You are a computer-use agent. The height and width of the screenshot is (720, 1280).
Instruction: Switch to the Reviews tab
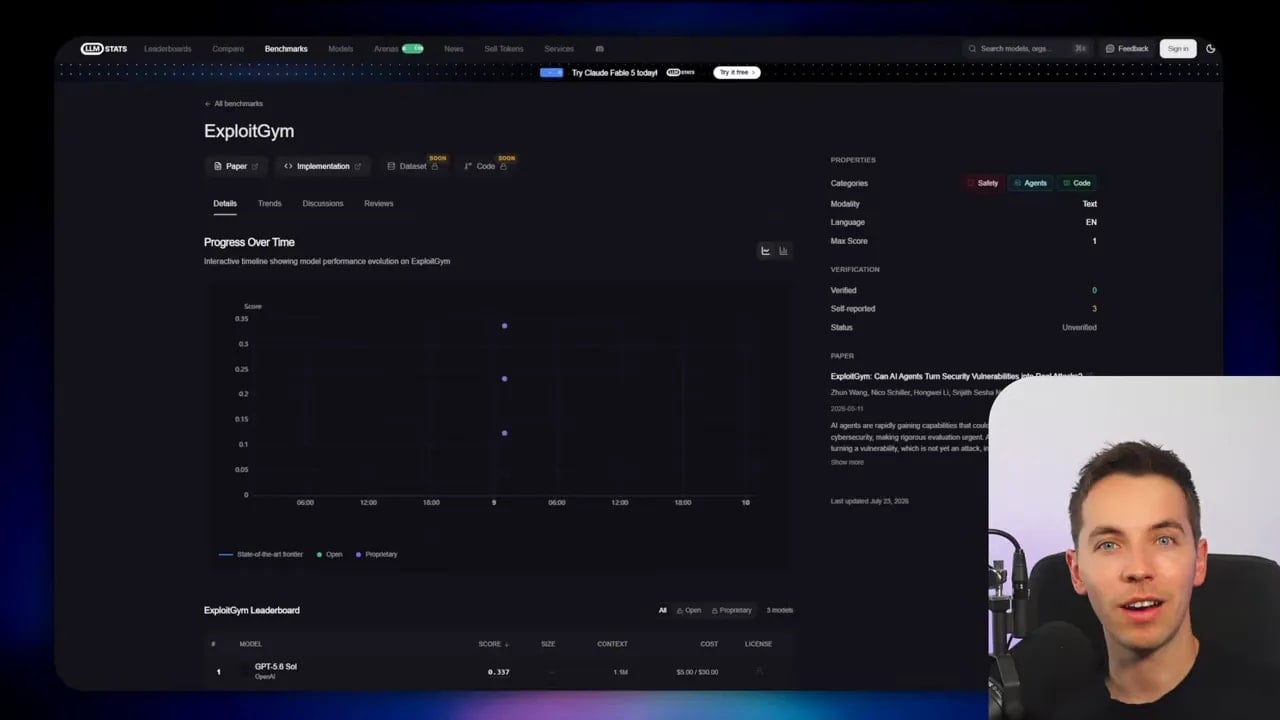(x=379, y=204)
